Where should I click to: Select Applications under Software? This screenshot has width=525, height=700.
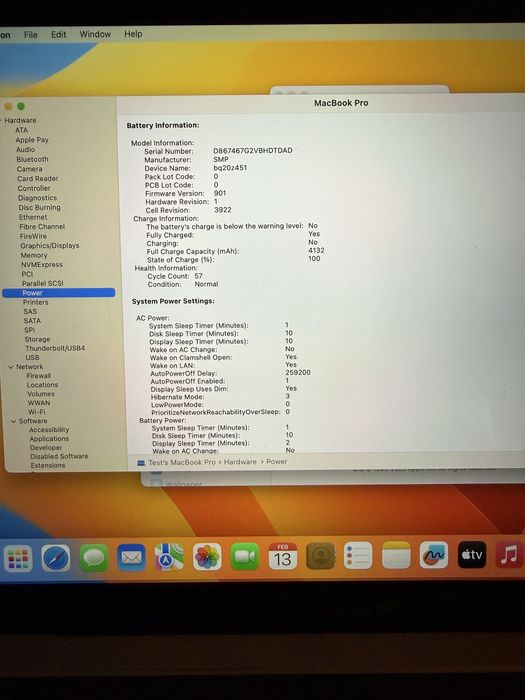(x=49, y=439)
